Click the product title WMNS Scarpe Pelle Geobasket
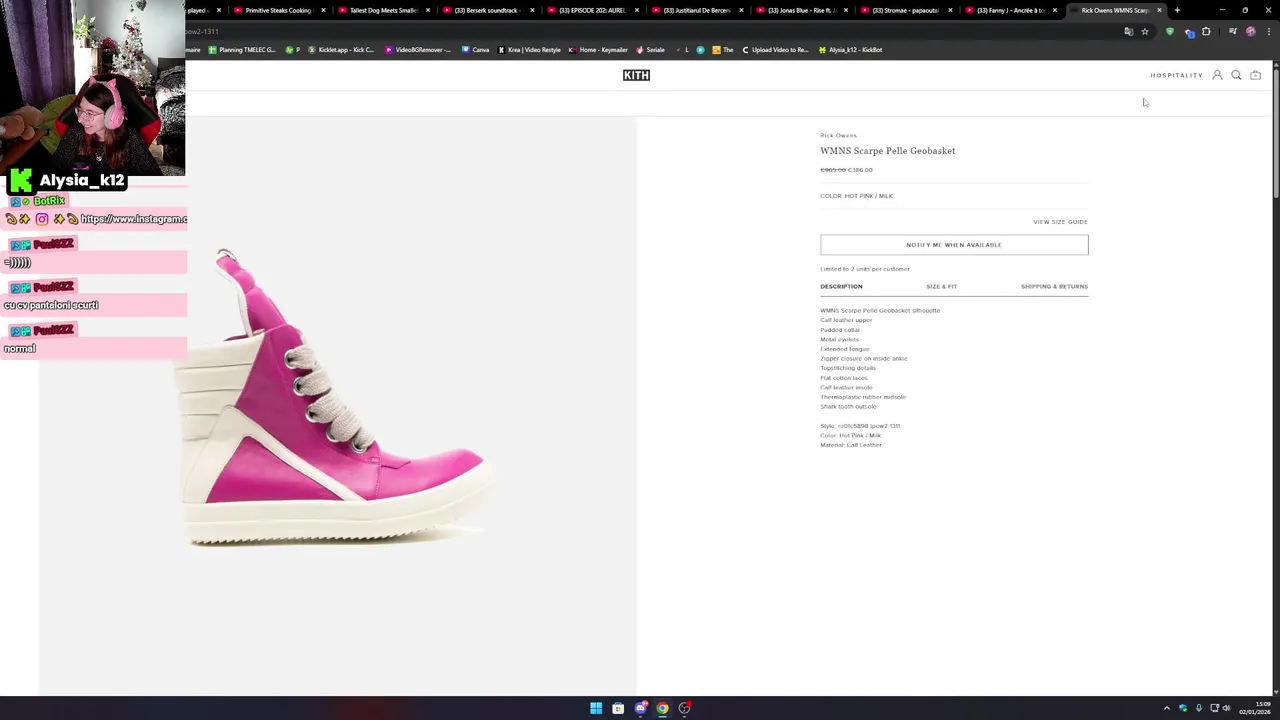1280x720 pixels. point(887,151)
